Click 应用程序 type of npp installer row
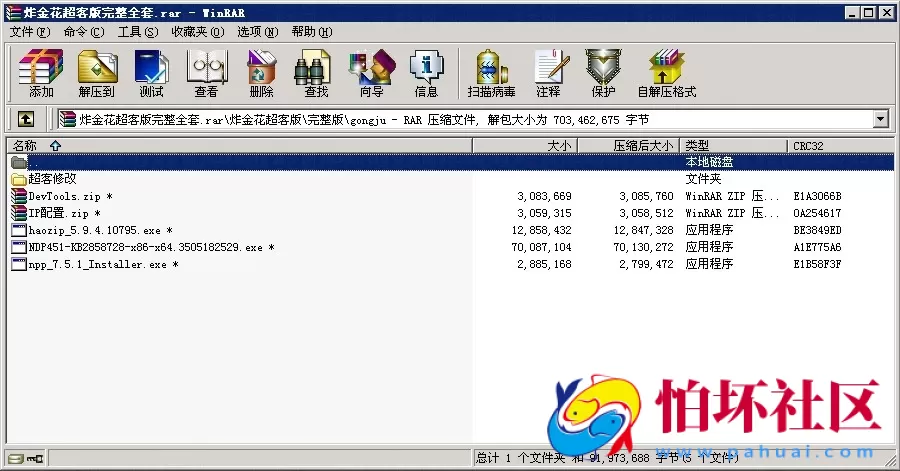Image resolution: width=900 pixels, height=471 pixels. tap(709, 264)
